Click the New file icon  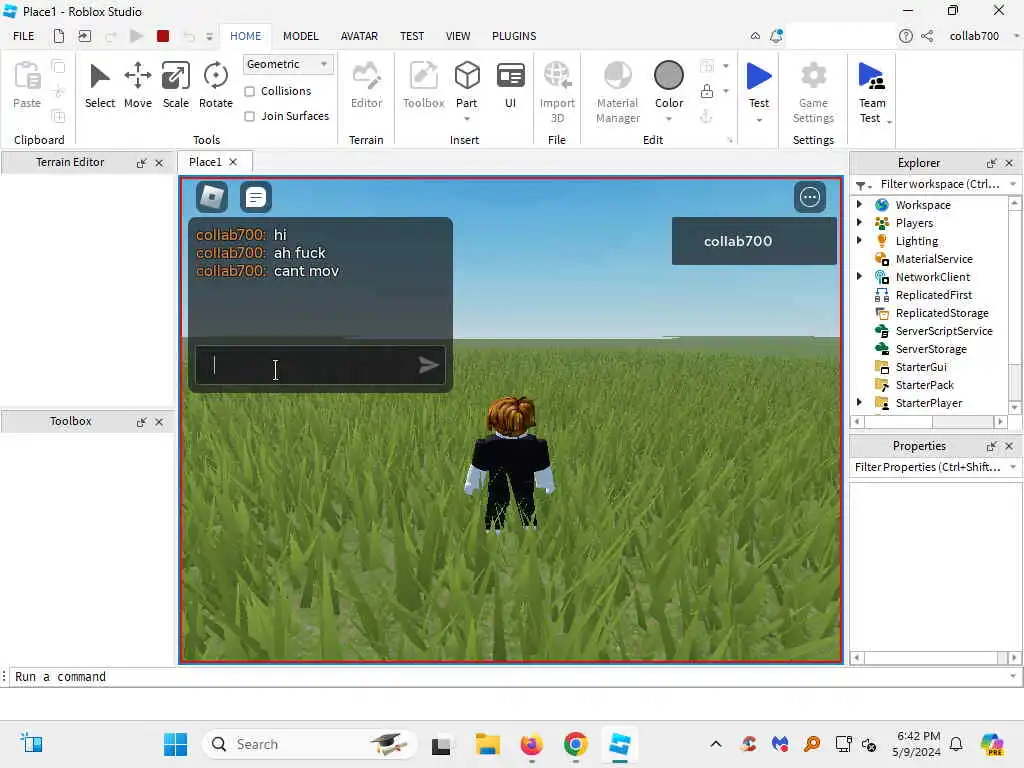(x=59, y=36)
